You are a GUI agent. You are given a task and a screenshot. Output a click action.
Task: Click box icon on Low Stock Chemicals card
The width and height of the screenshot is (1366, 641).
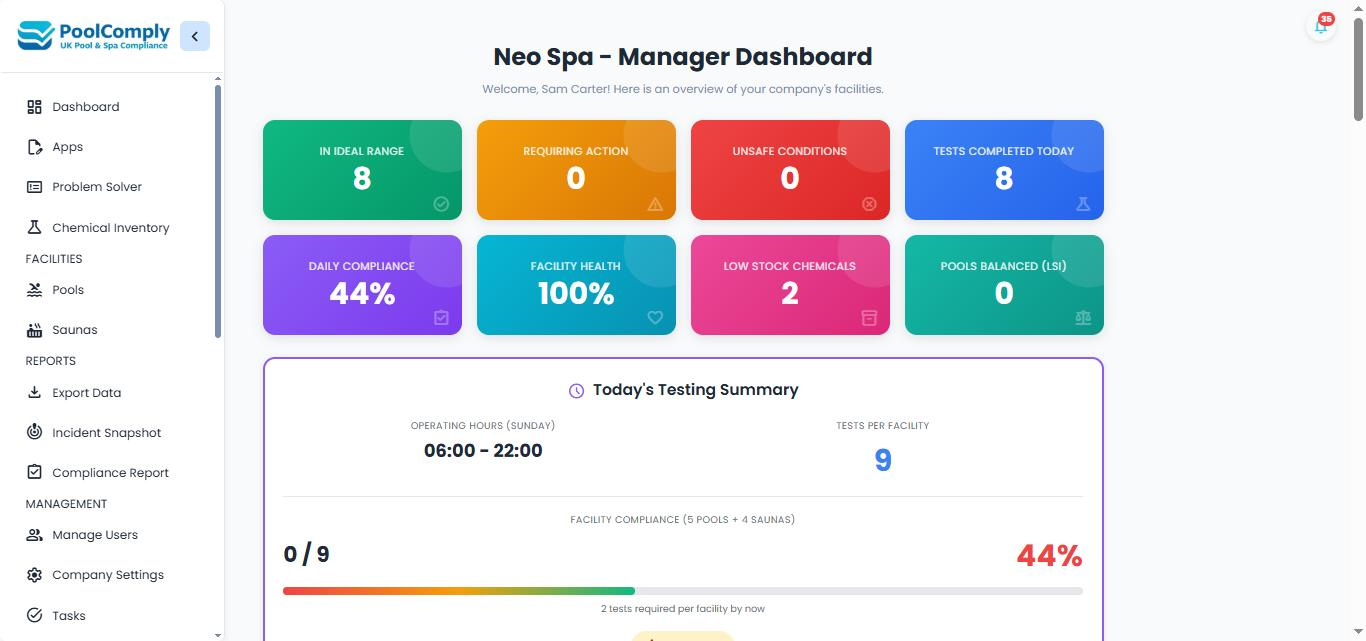point(869,318)
